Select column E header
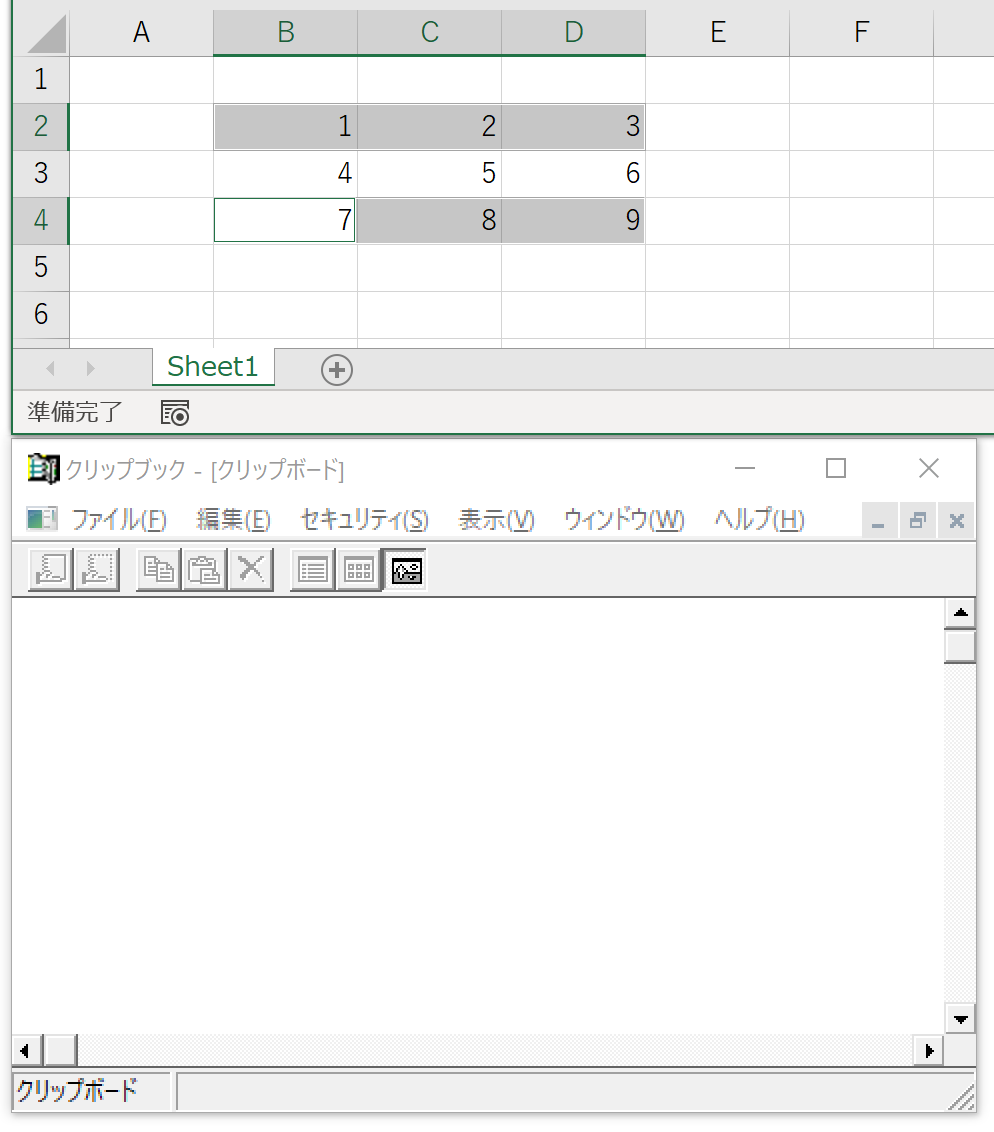This screenshot has width=994, height=1132. click(718, 33)
